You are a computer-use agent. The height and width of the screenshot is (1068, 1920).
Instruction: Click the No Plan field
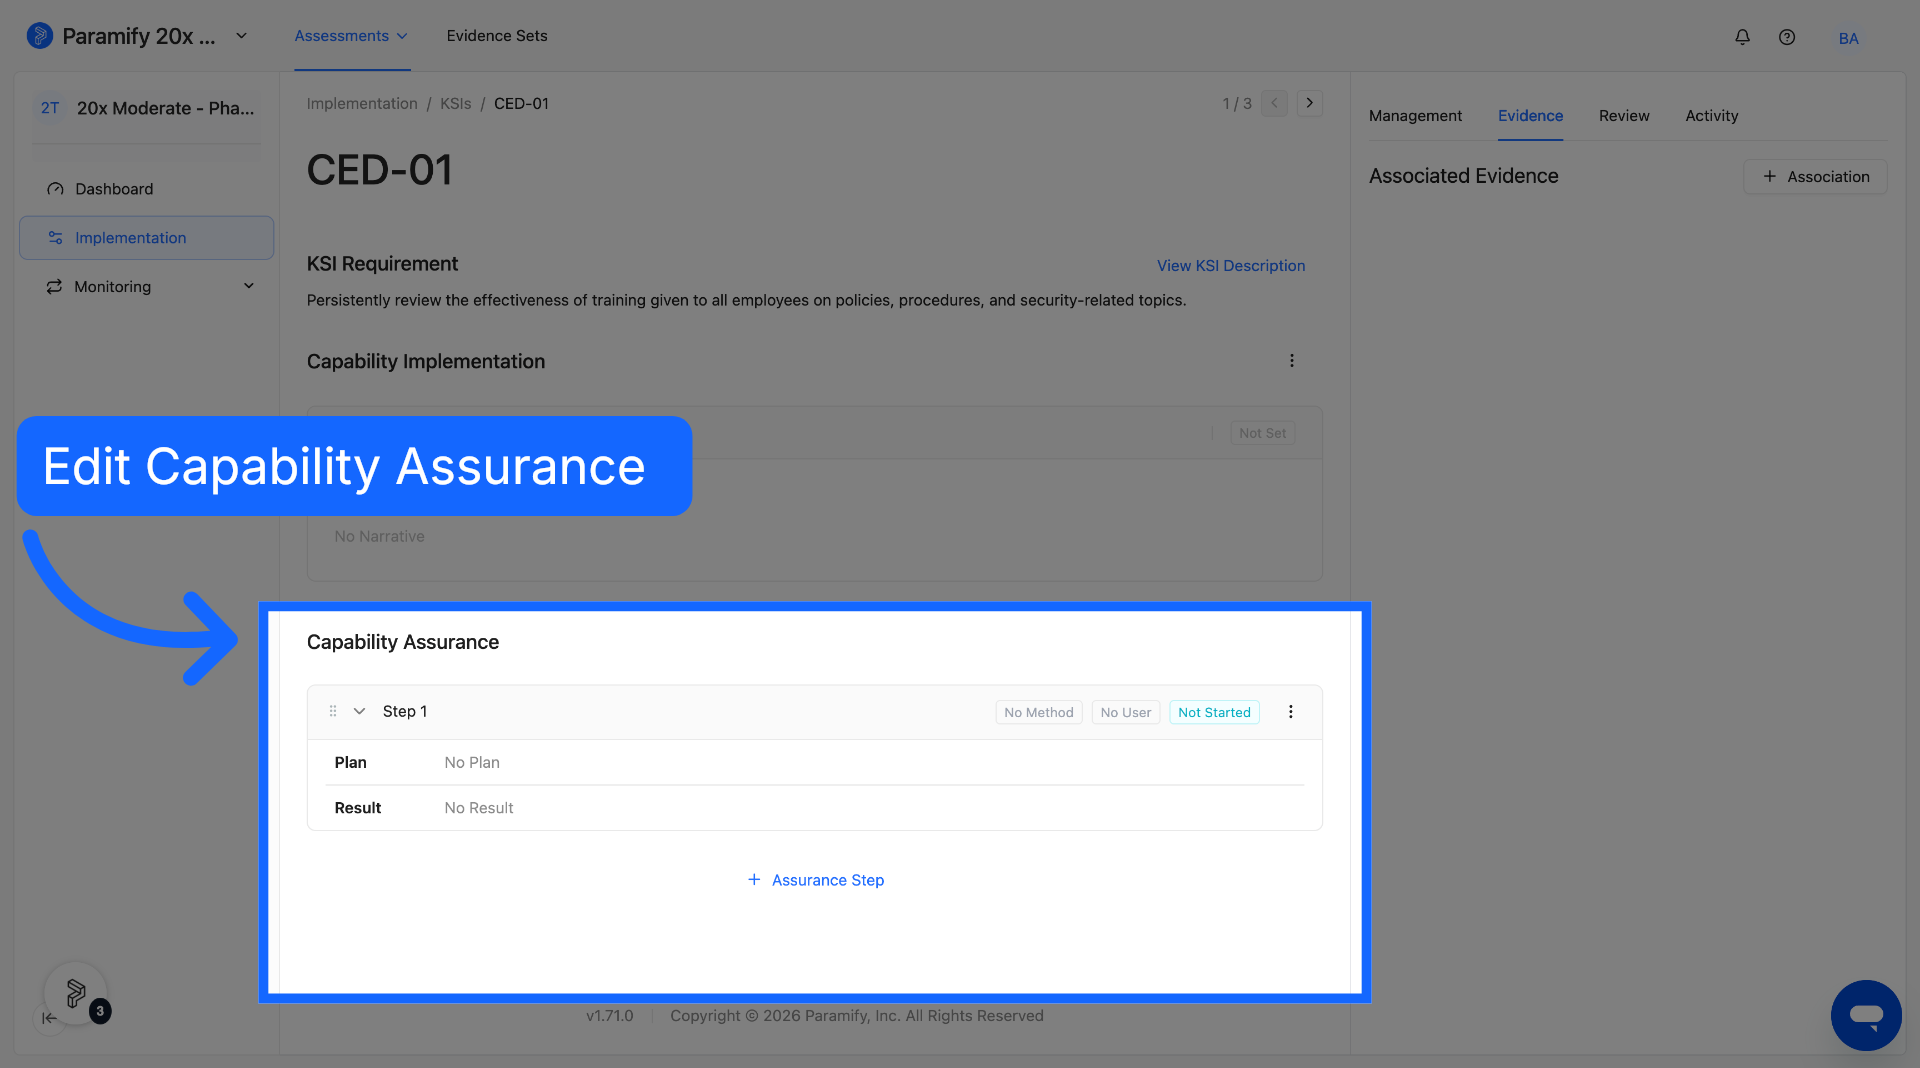tap(472, 762)
